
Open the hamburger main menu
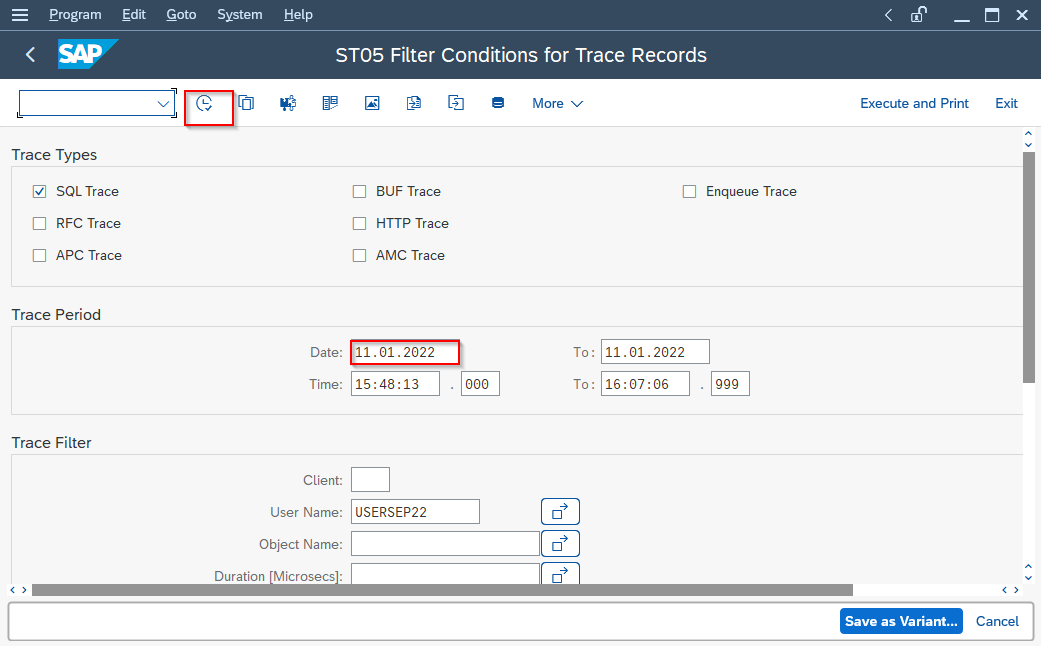(x=20, y=15)
